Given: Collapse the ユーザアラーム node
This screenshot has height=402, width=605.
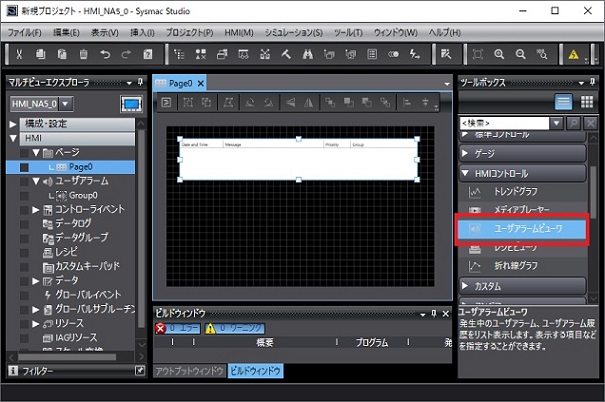Looking at the screenshot, I should click(x=36, y=181).
